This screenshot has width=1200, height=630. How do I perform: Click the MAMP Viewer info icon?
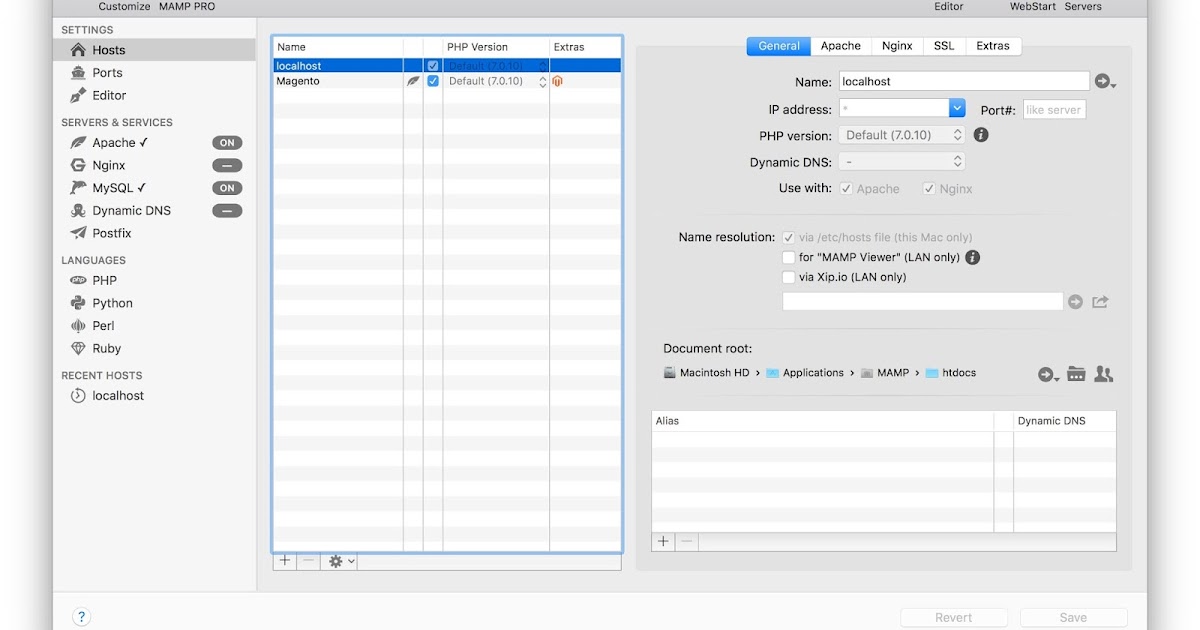pos(972,257)
